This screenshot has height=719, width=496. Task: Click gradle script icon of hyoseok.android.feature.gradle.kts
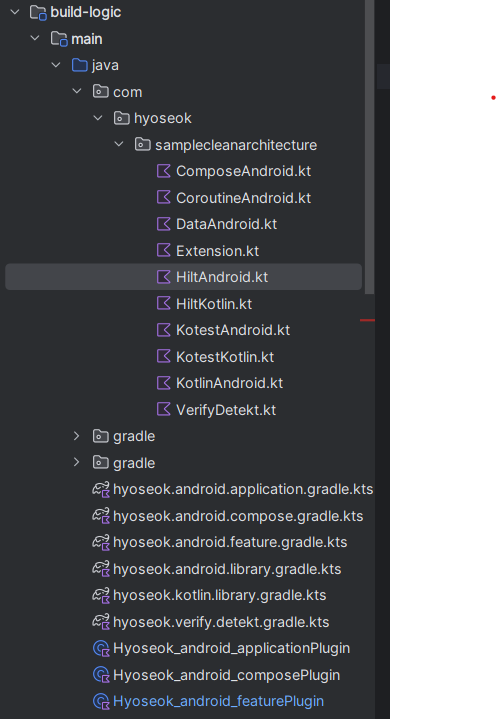(101, 542)
